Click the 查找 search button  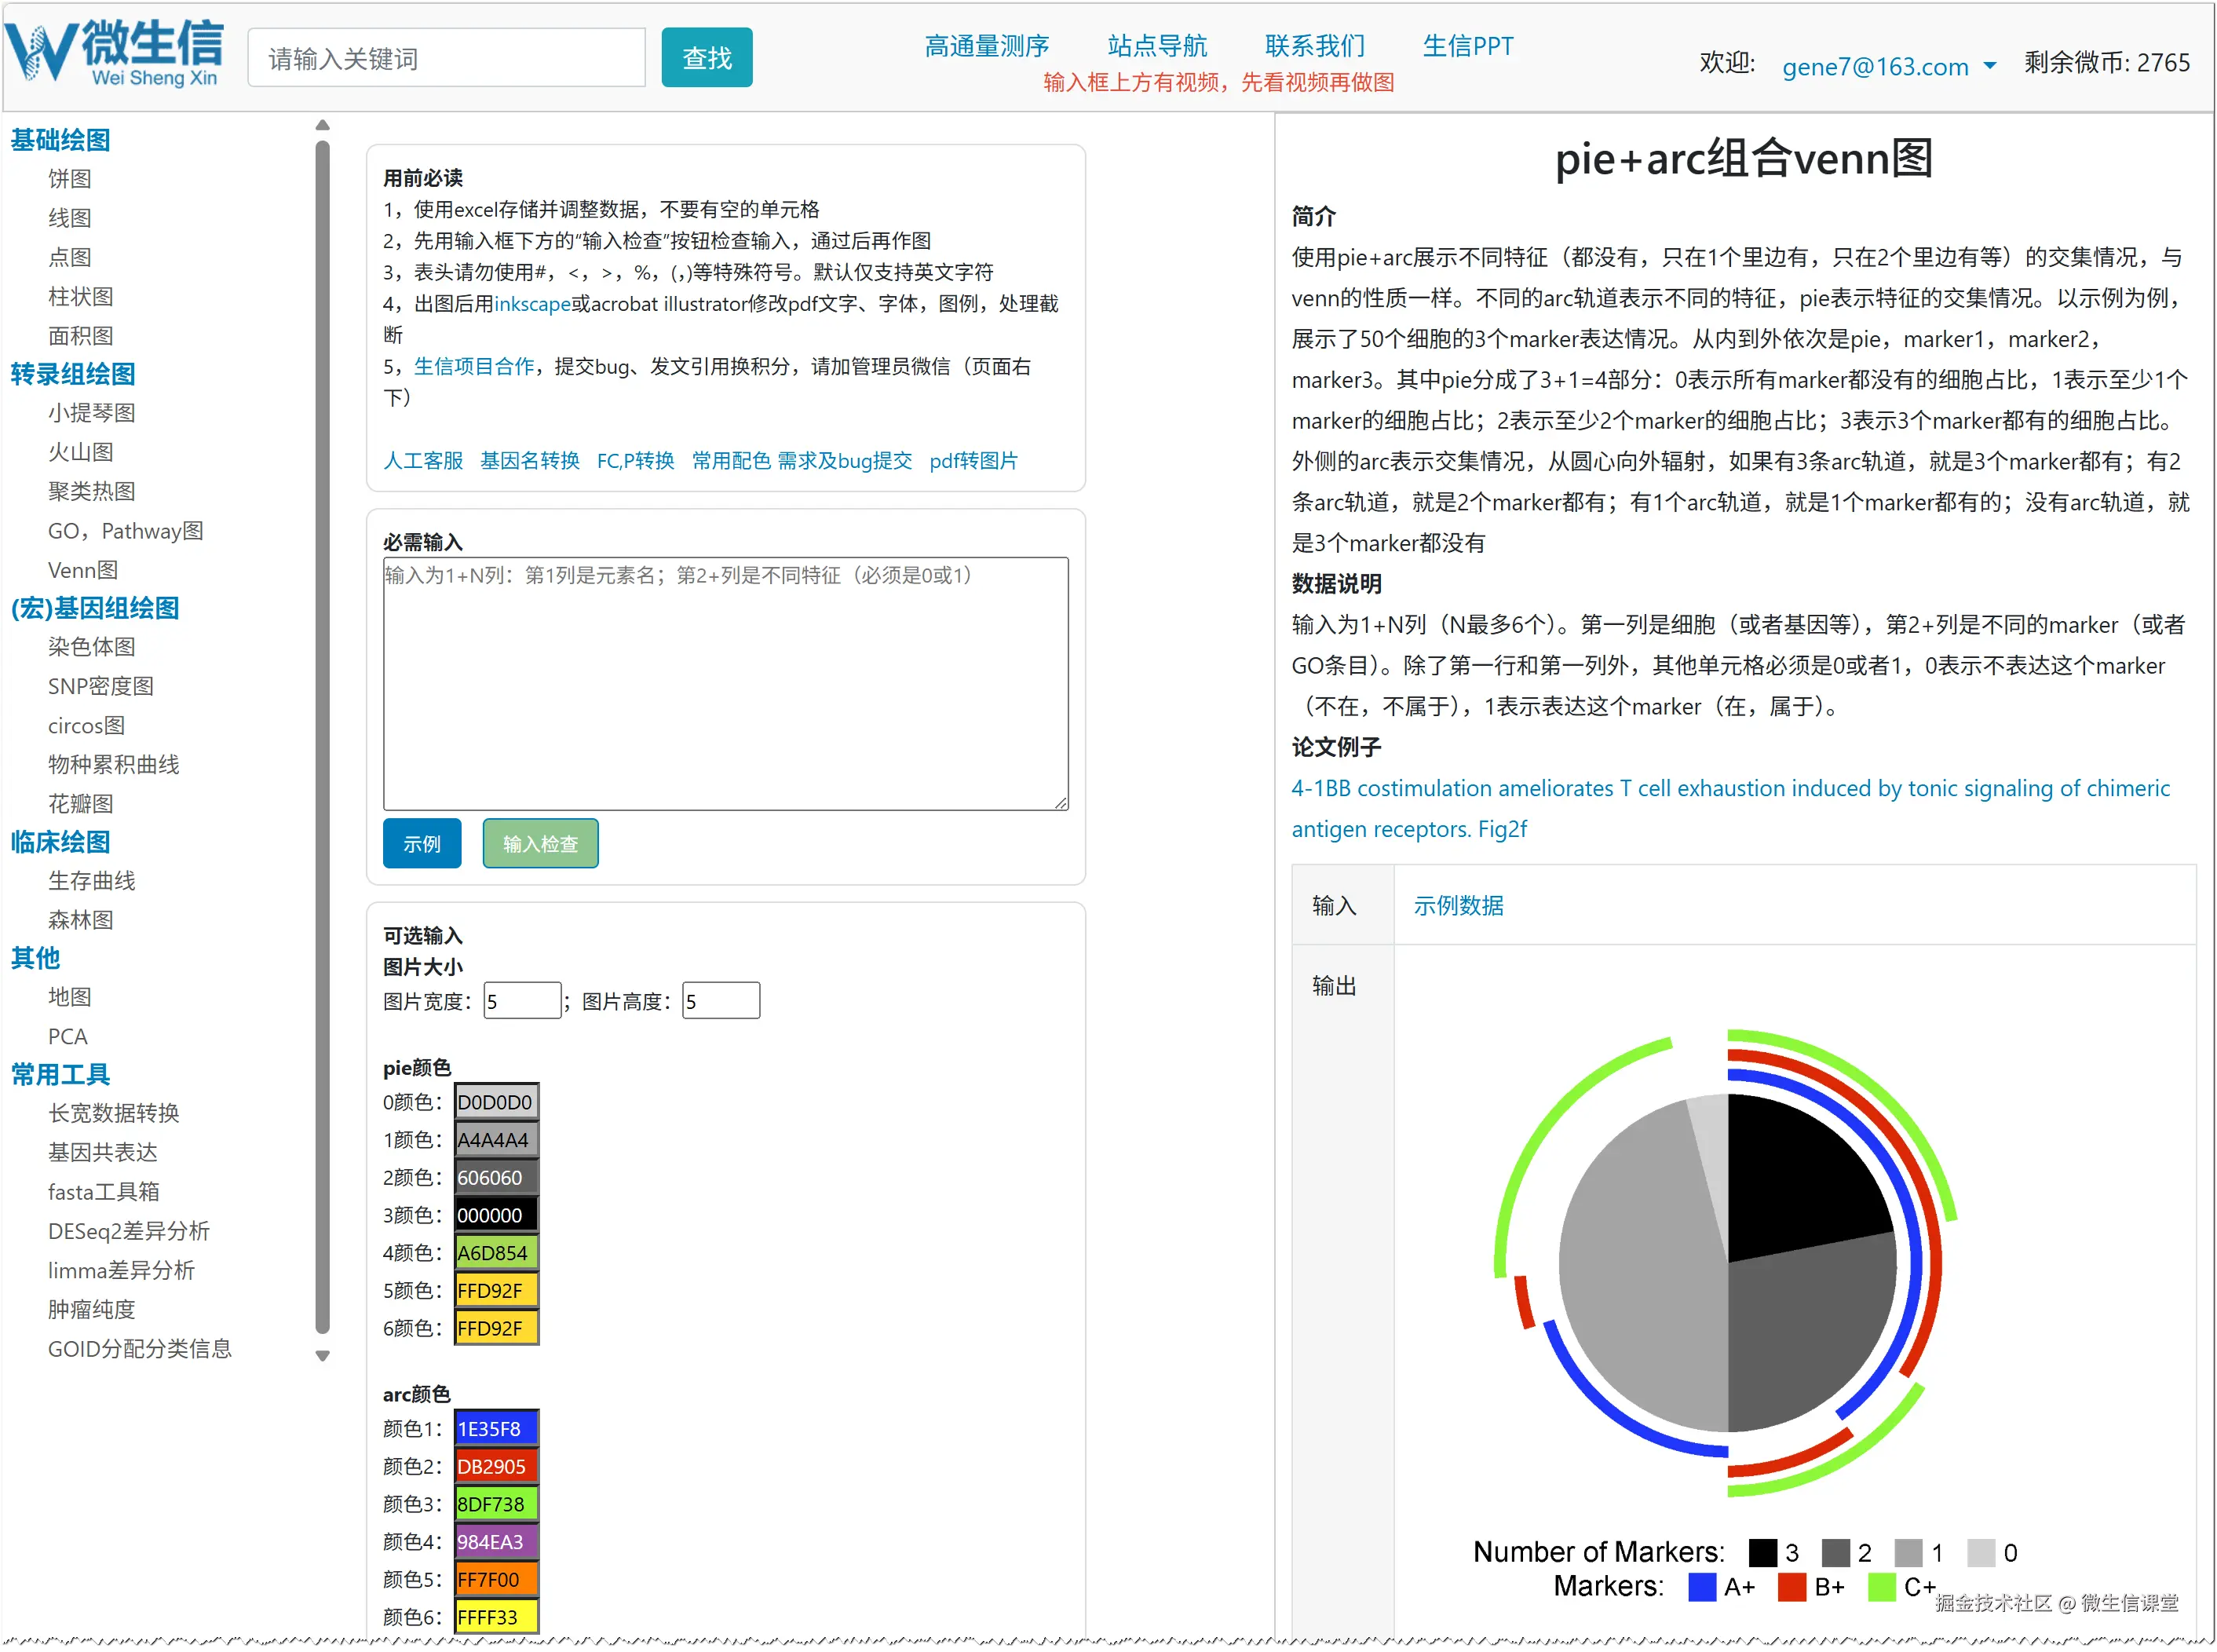pos(706,58)
